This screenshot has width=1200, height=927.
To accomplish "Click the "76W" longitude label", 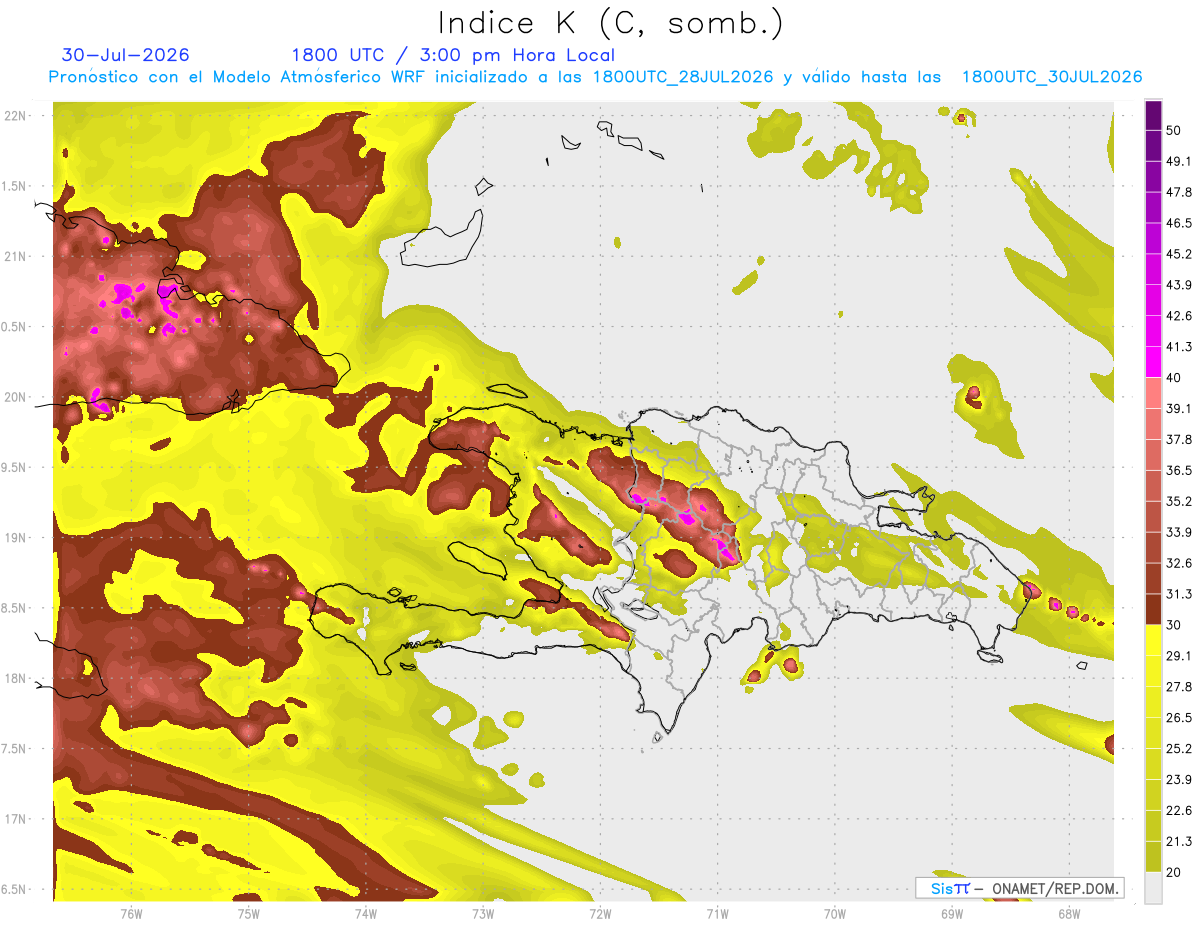I will point(131,913).
